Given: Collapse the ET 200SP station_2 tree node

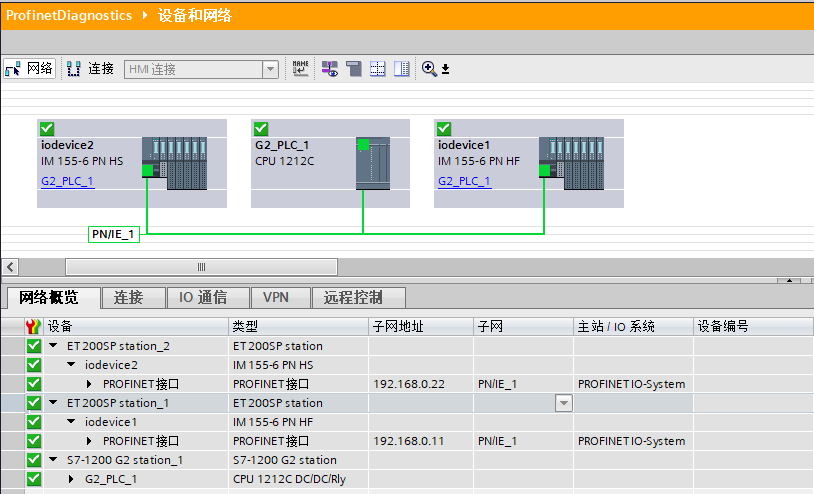Looking at the screenshot, I should pyautogui.click(x=53, y=346).
